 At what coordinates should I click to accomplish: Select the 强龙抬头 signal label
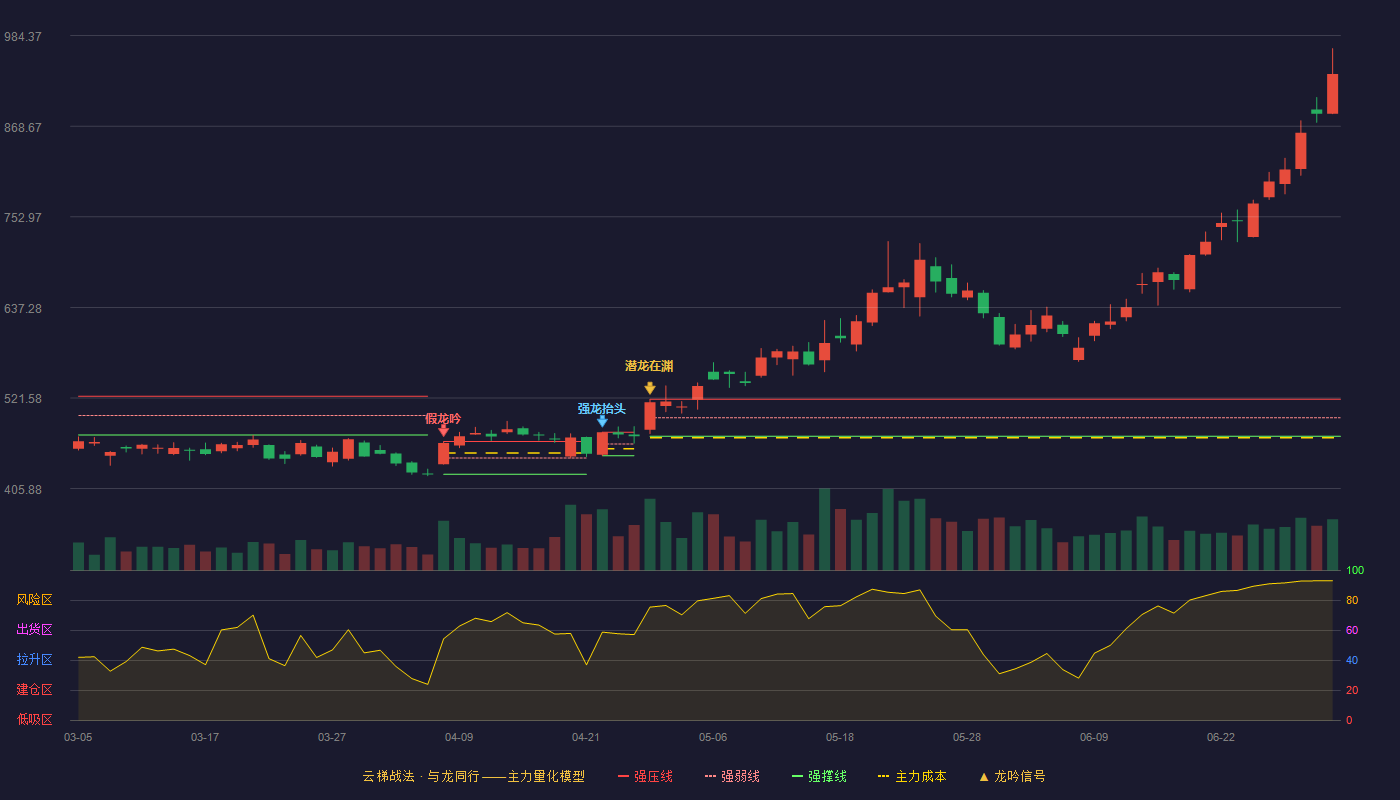[x=602, y=408]
